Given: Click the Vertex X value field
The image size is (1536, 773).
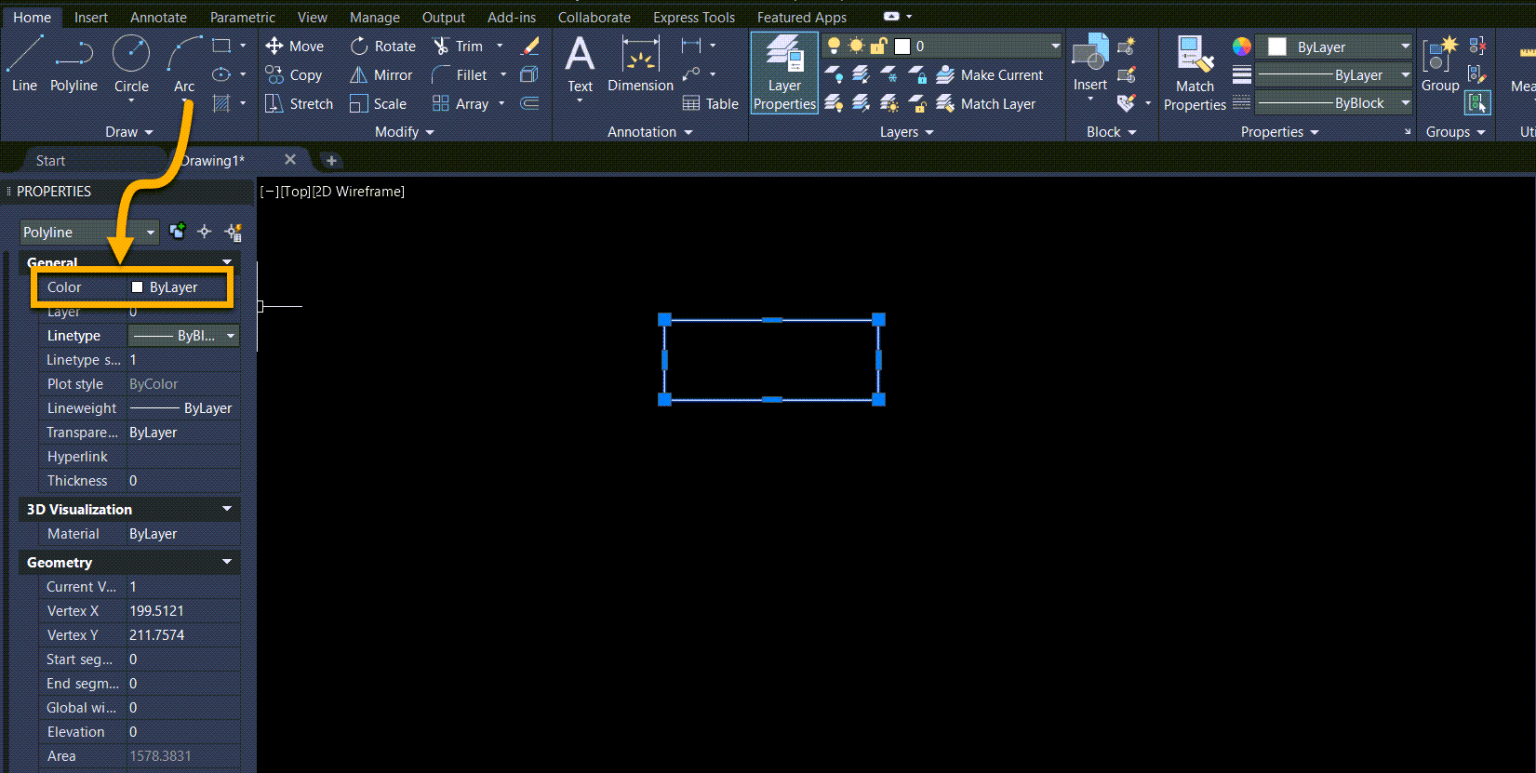Looking at the screenshot, I should tap(180, 611).
